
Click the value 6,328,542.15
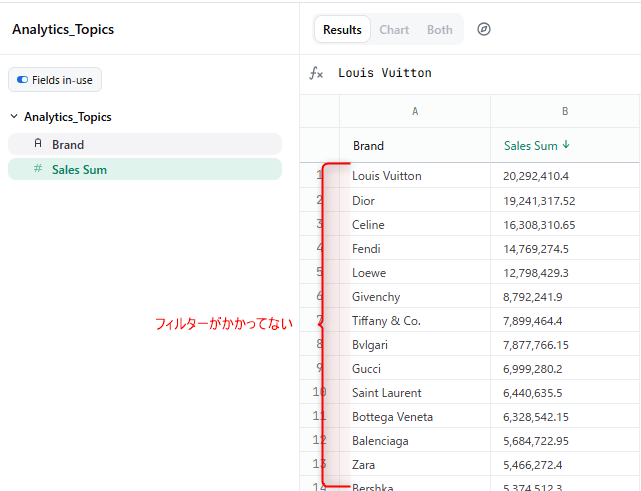tap(536, 417)
